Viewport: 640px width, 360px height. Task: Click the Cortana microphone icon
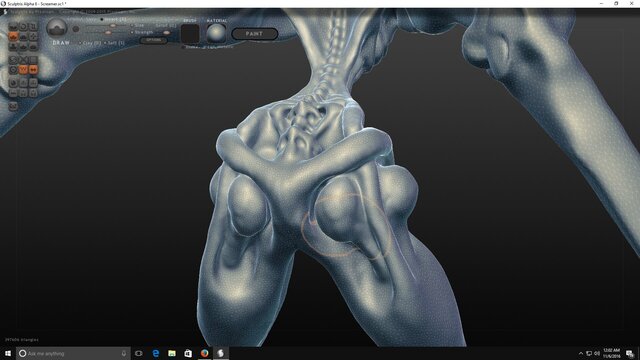pyautogui.click(x=124, y=353)
